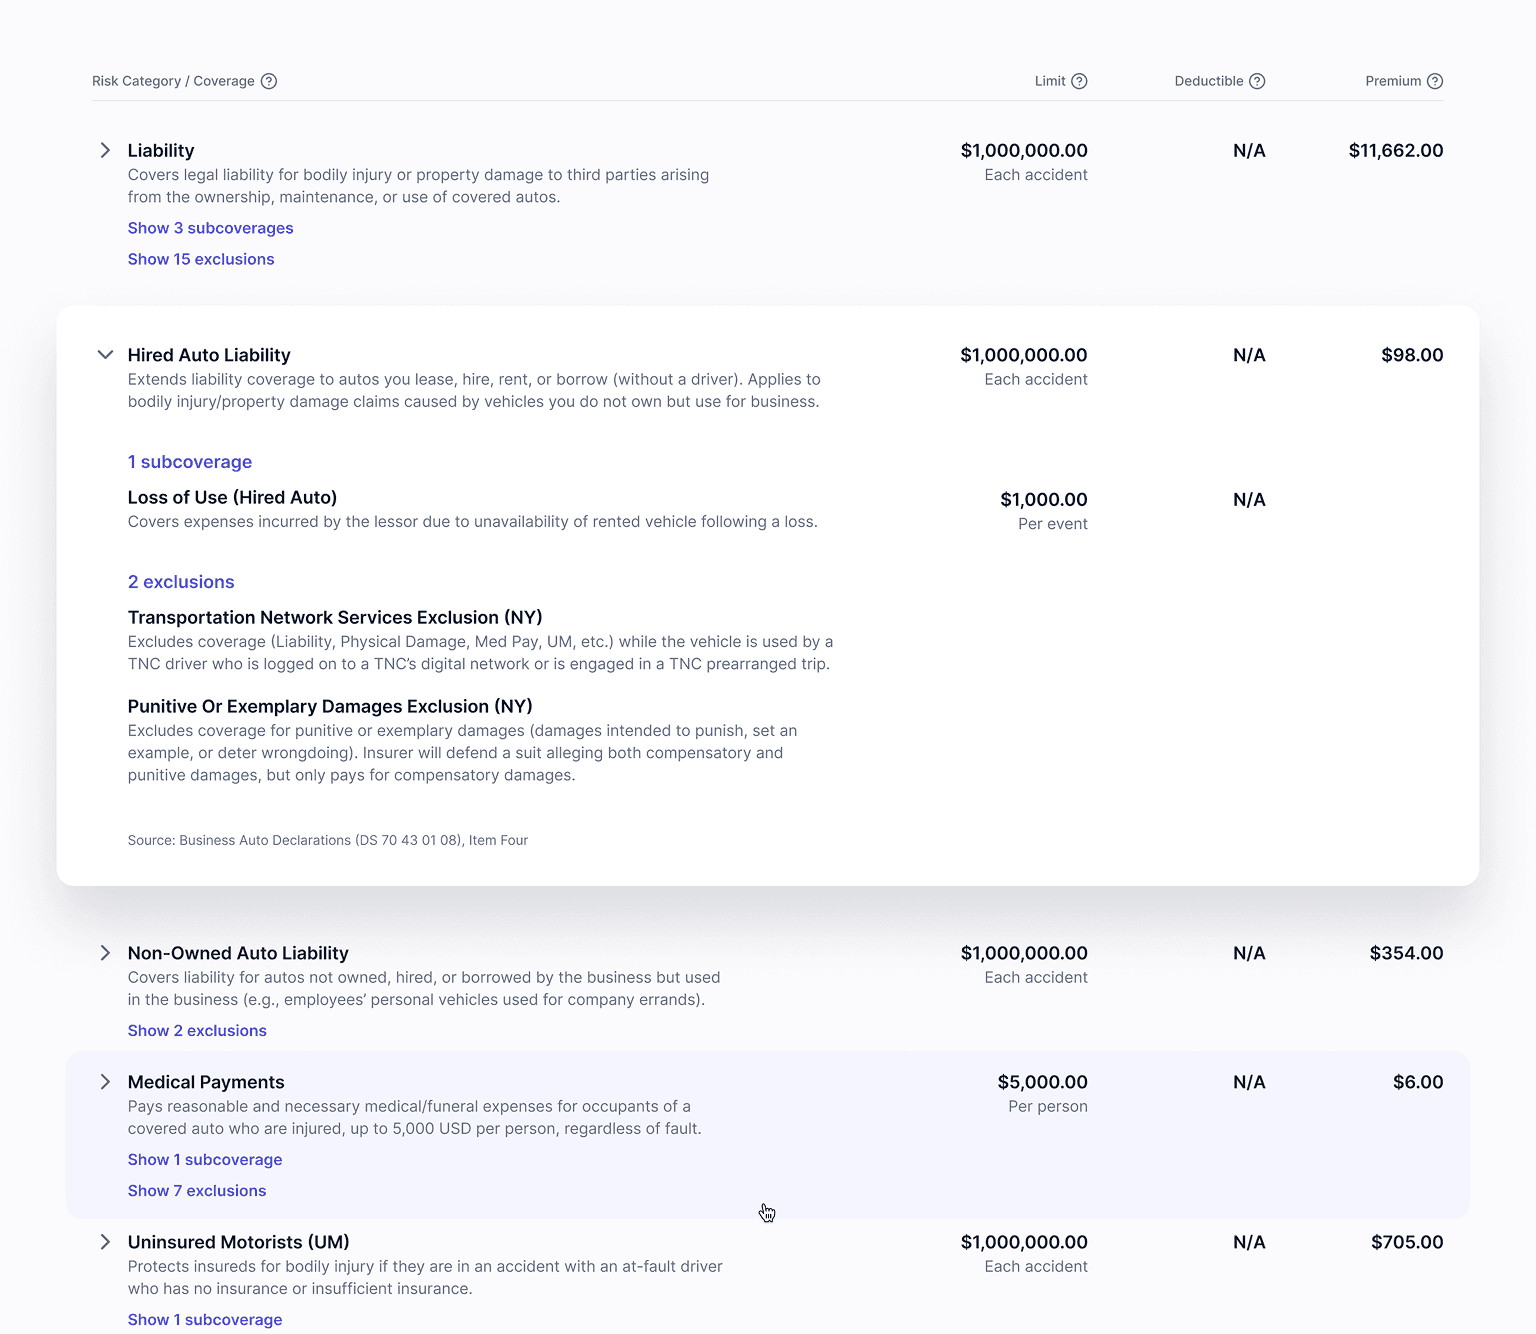The image size is (1536, 1334).
Task: Click the Medical Payments coverage title
Action: click(x=206, y=1082)
